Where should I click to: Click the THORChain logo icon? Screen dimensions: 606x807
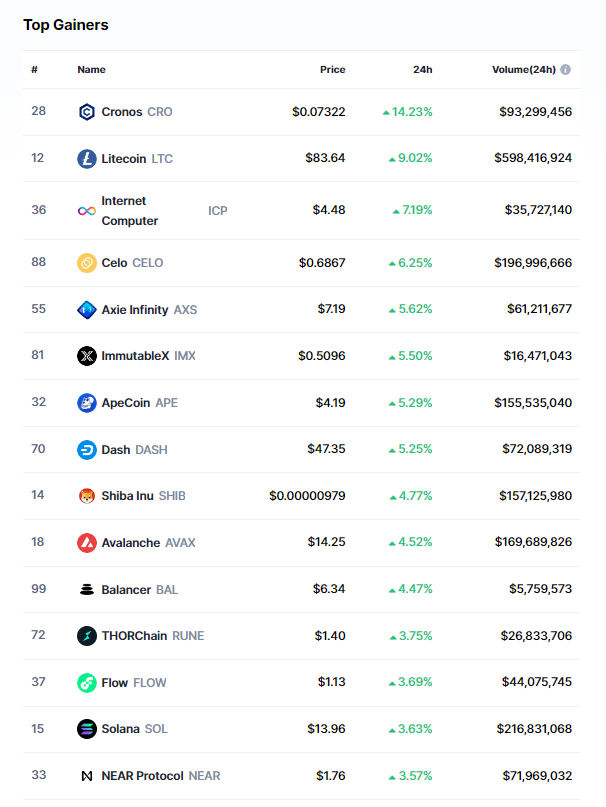(87, 636)
